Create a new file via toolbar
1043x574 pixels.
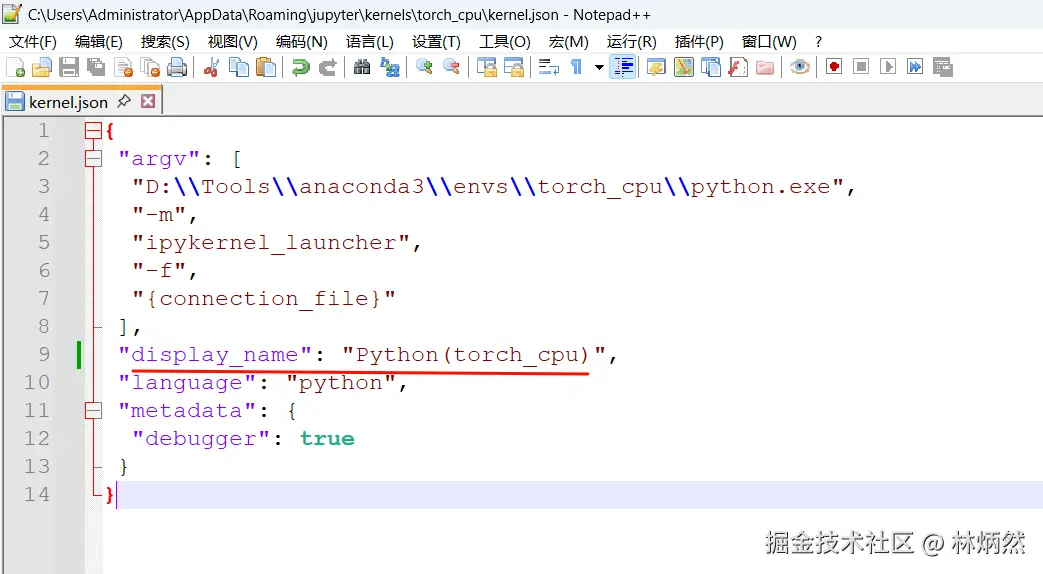[15, 67]
